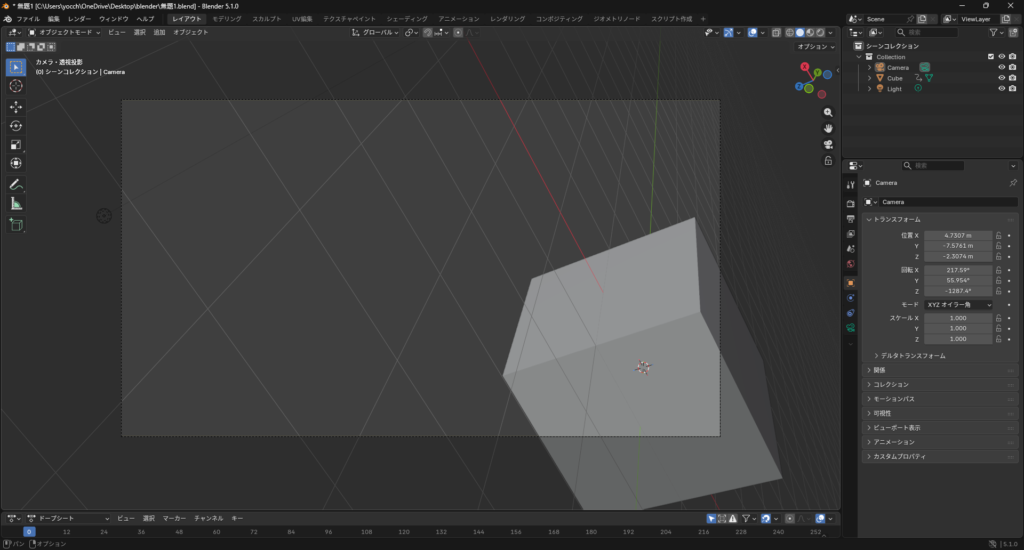The height and width of the screenshot is (550, 1024).
Task: Expand the Camera item in the outliner
Action: point(869,67)
